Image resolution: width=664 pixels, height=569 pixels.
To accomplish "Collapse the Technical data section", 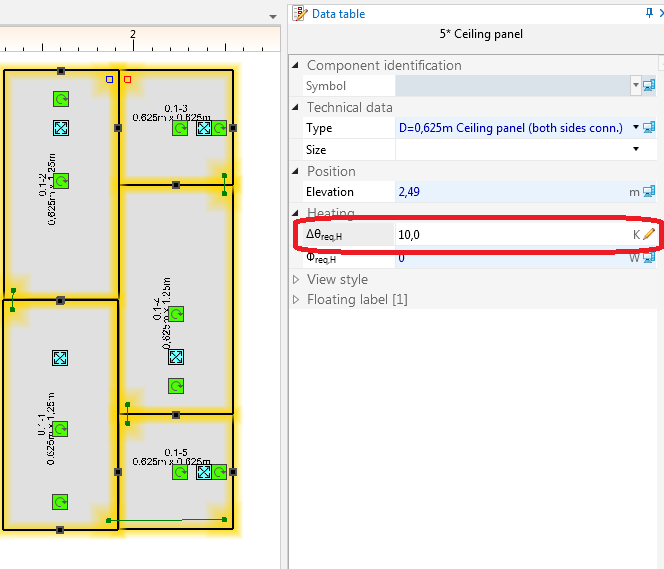I will coord(296,108).
